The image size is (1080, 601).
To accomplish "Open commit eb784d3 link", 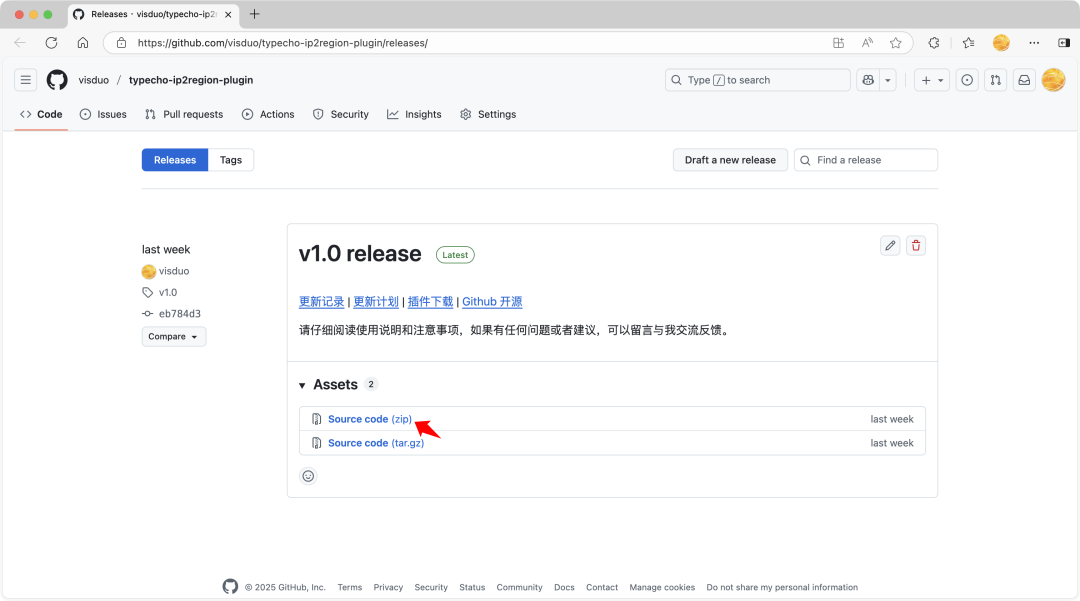I will click(x=180, y=313).
